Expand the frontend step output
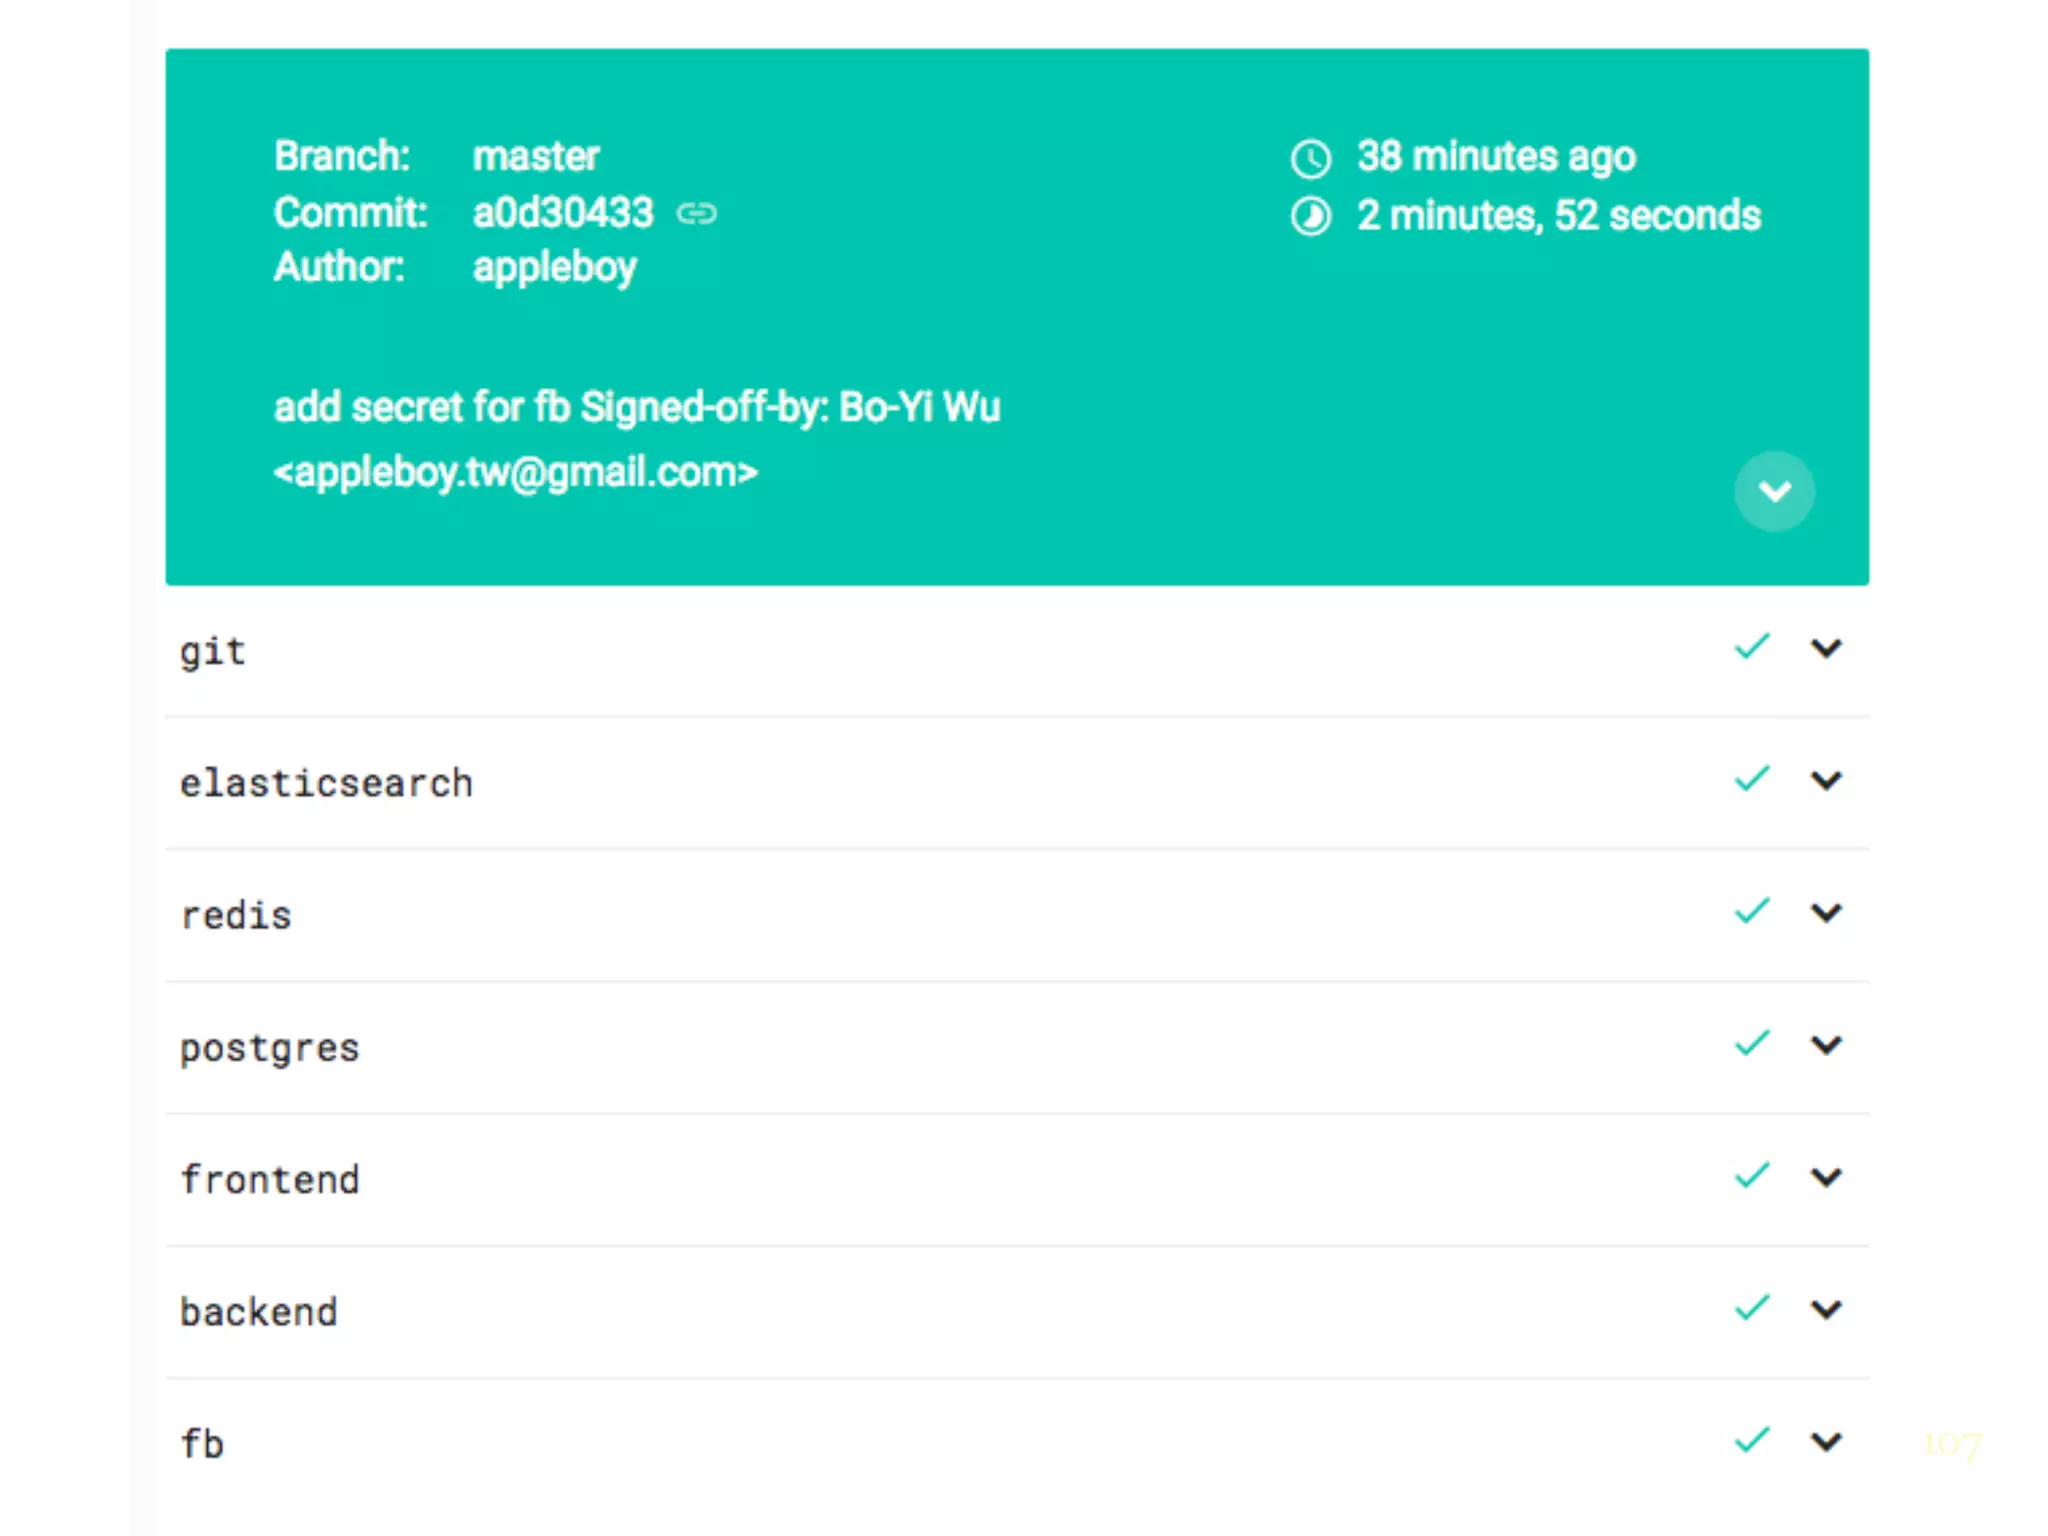The image size is (2048, 1536). tap(1826, 1177)
